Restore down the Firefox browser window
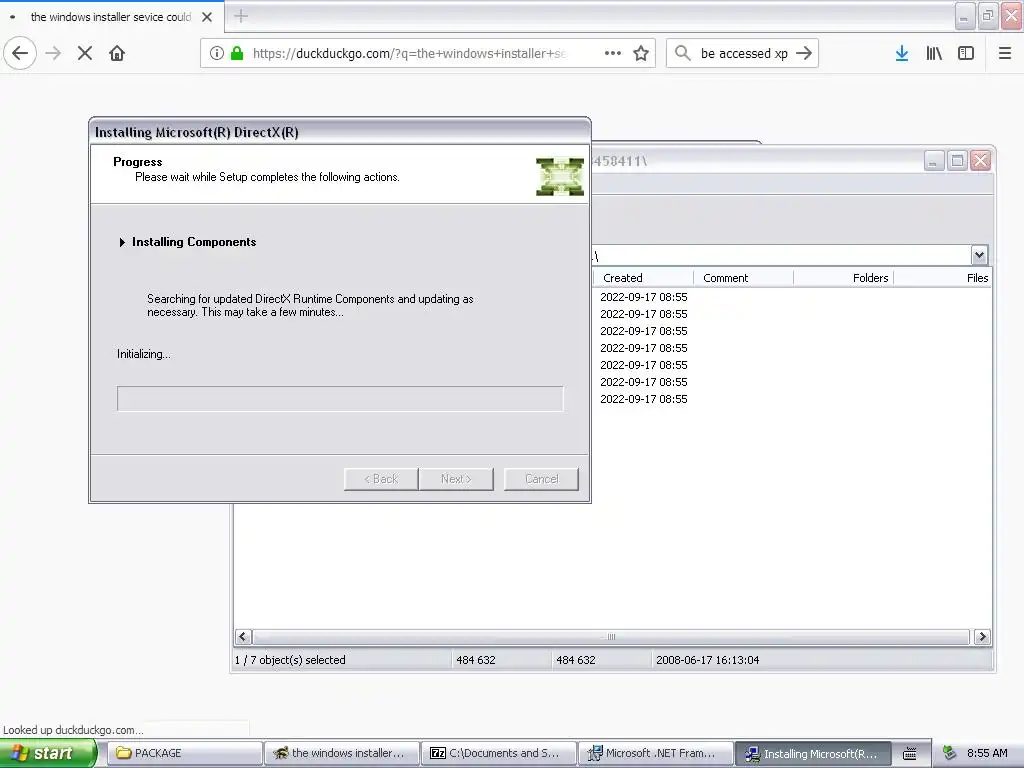Screen dimensions: 1024x768 point(988,16)
